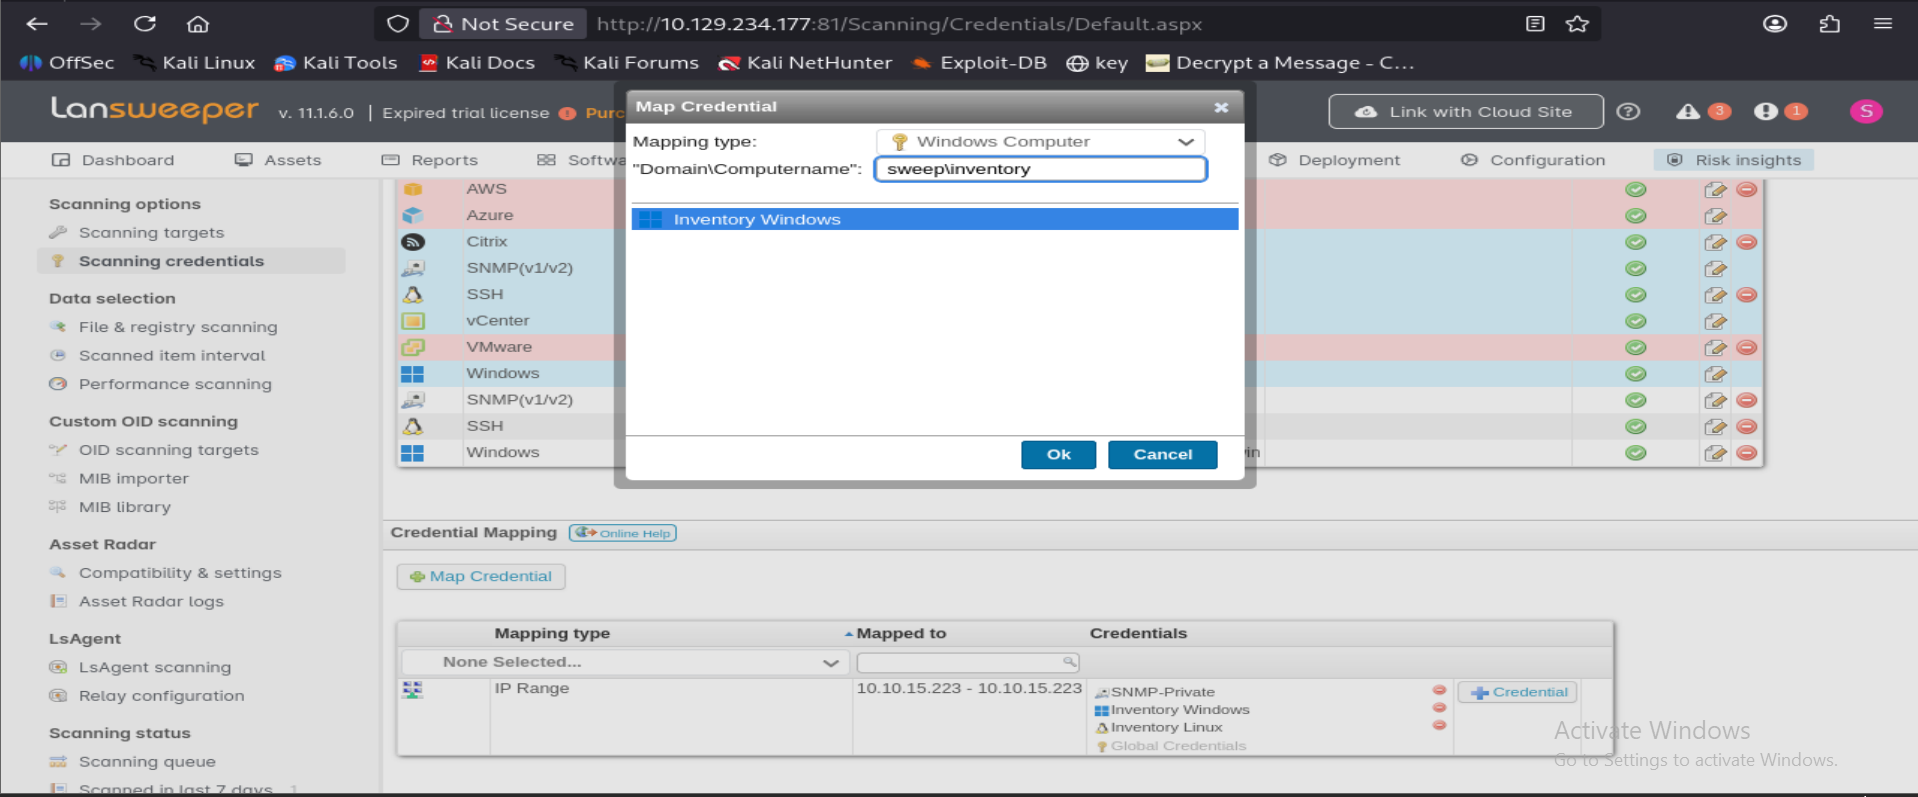This screenshot has height=797, width=1918.
Task: Reload the page with the browser refresh icon
Action: [145, 24]
